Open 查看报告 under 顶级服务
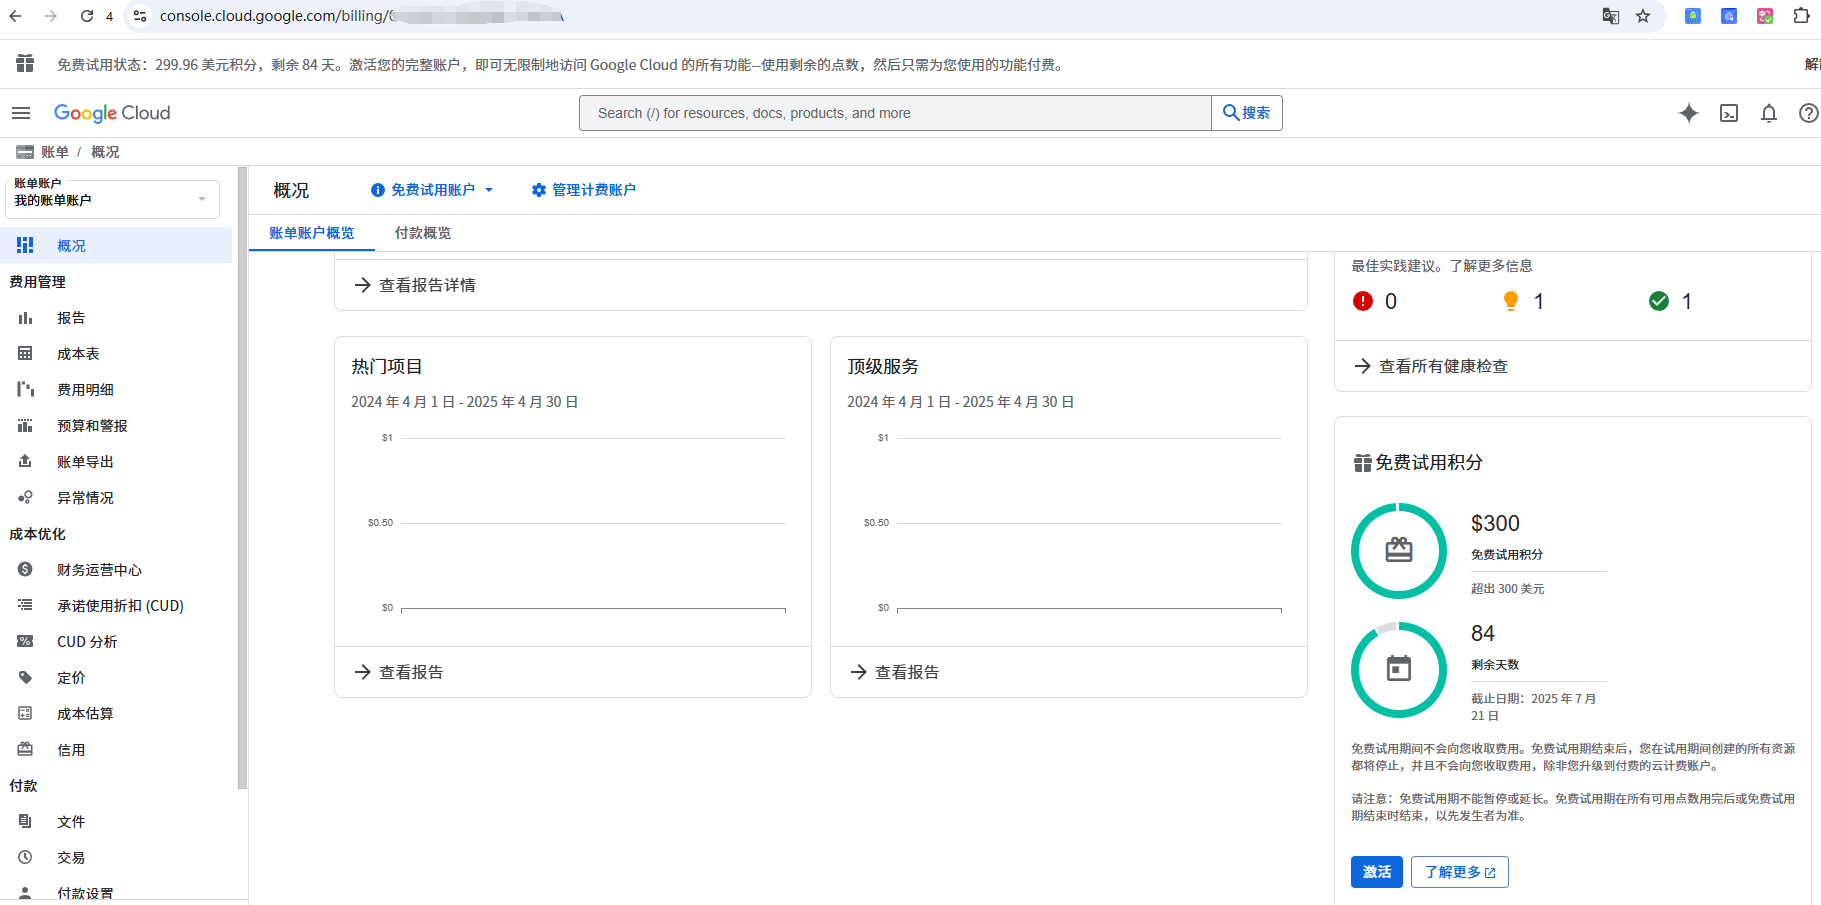Image resolution: width=1821 pixels, height=905 pixels. (x=896, y=672)
